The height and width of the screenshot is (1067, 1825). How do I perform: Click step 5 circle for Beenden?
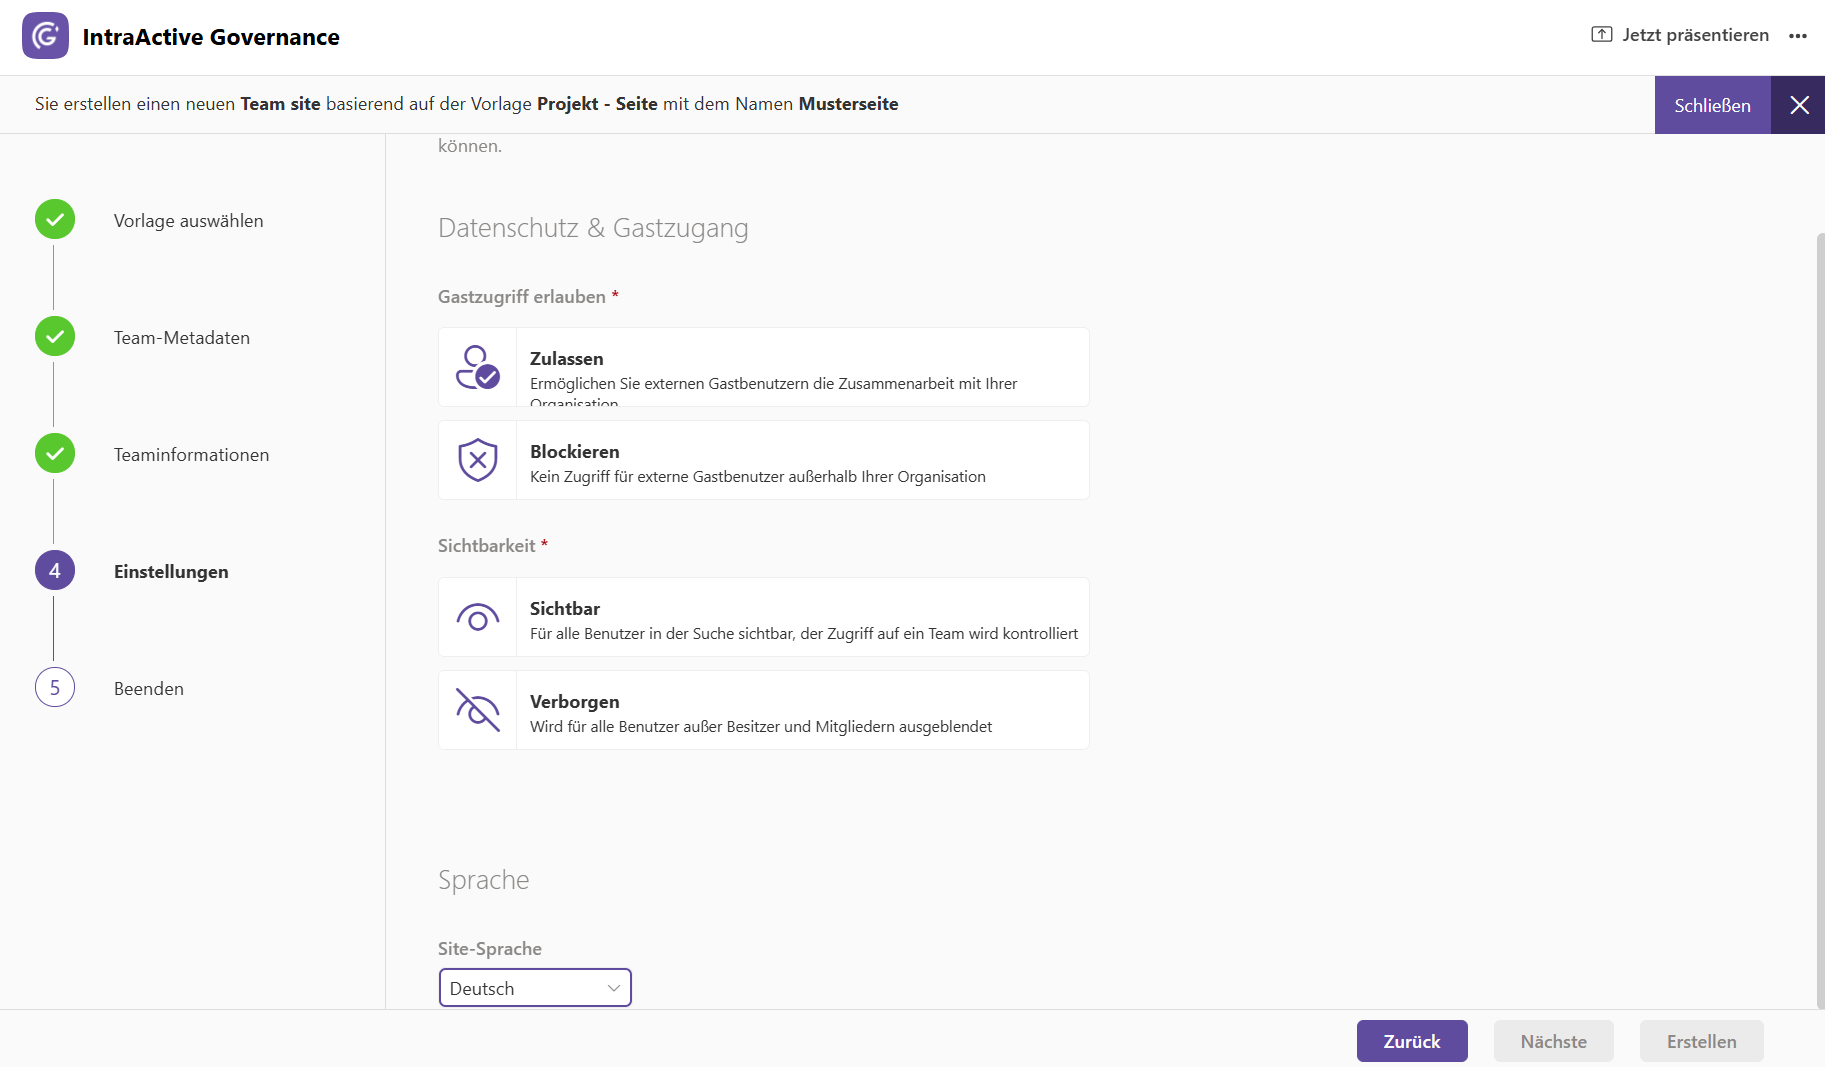[55, 688]
